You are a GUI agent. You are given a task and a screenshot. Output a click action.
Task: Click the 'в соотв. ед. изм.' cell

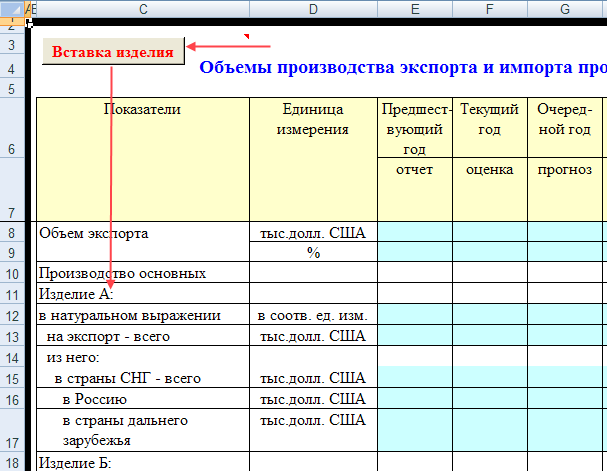pos(313,315)
